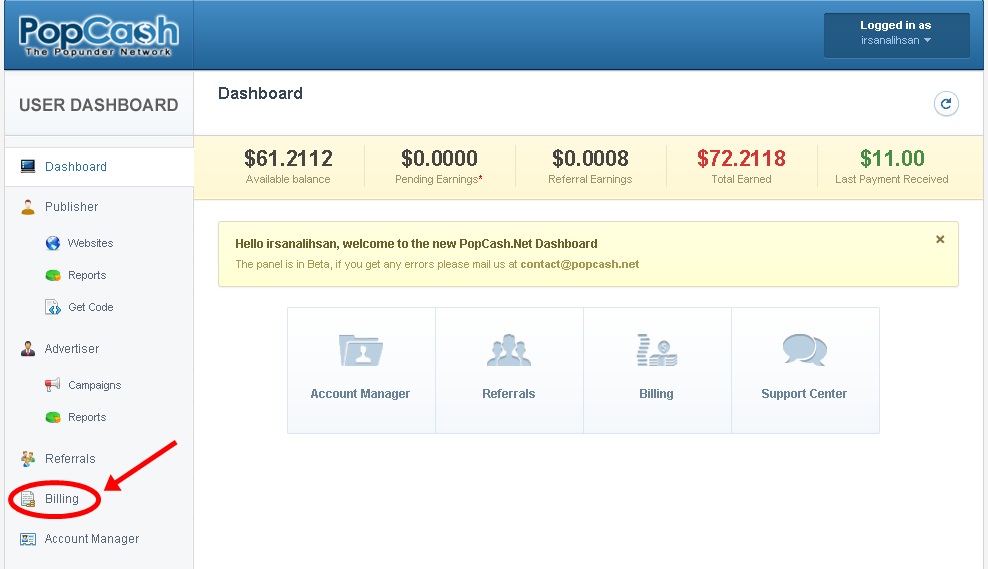Click the $61.2112 available balance value

click(289, 158)
